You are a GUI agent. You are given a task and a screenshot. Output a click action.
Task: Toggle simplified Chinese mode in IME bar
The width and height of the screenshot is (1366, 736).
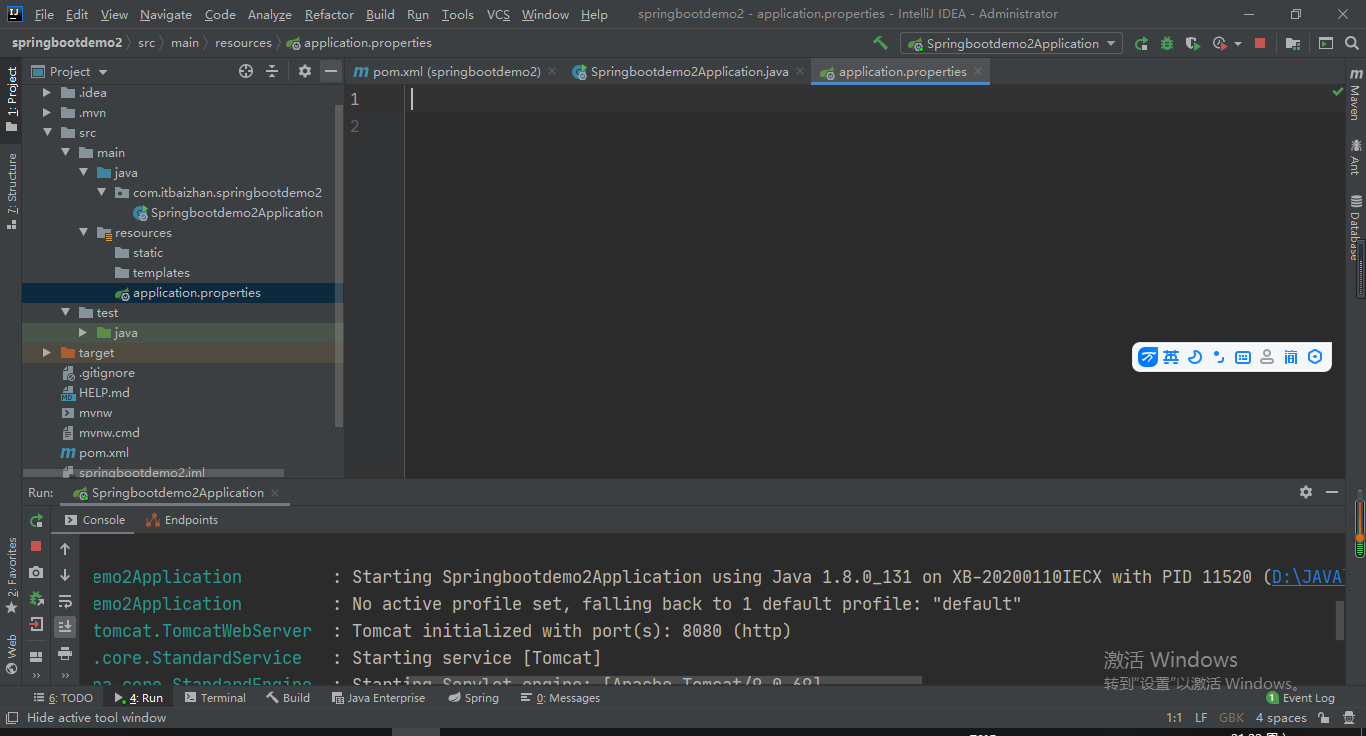coord(1291,357)
